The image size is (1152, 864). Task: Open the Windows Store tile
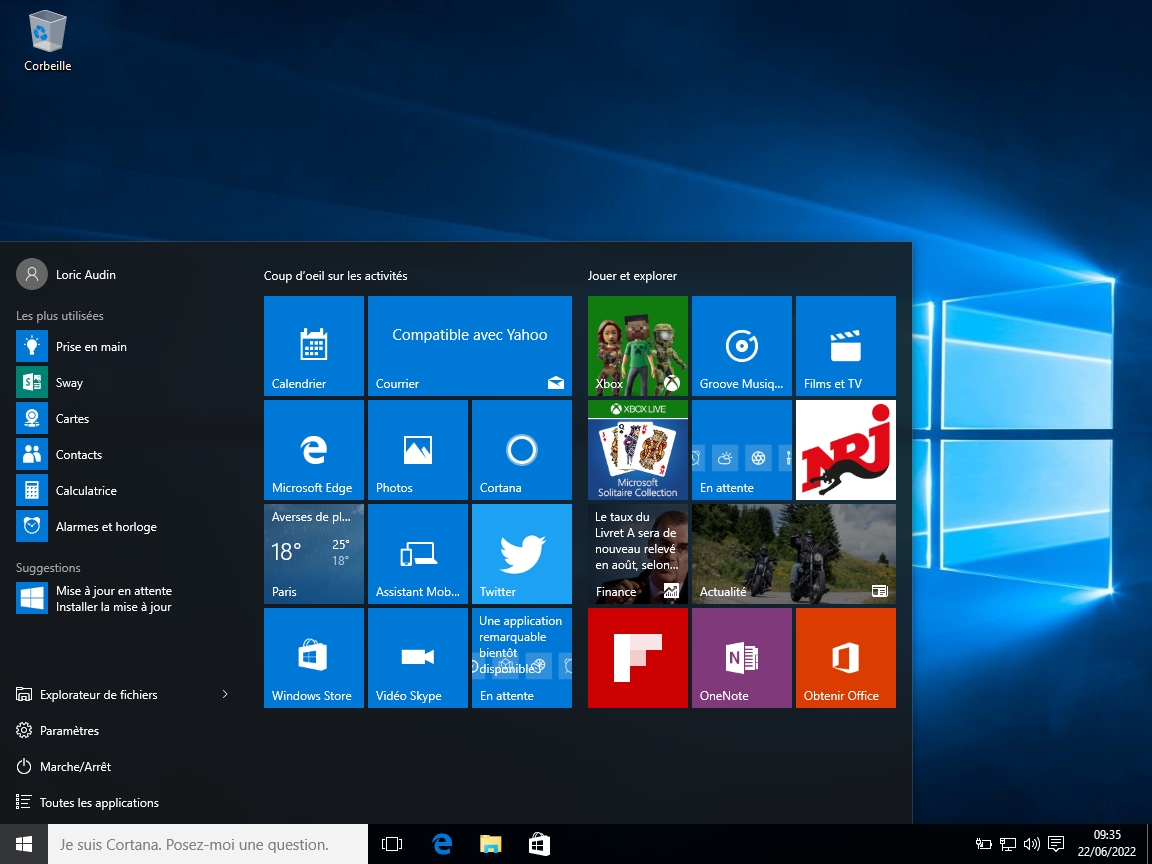[314, 658]
